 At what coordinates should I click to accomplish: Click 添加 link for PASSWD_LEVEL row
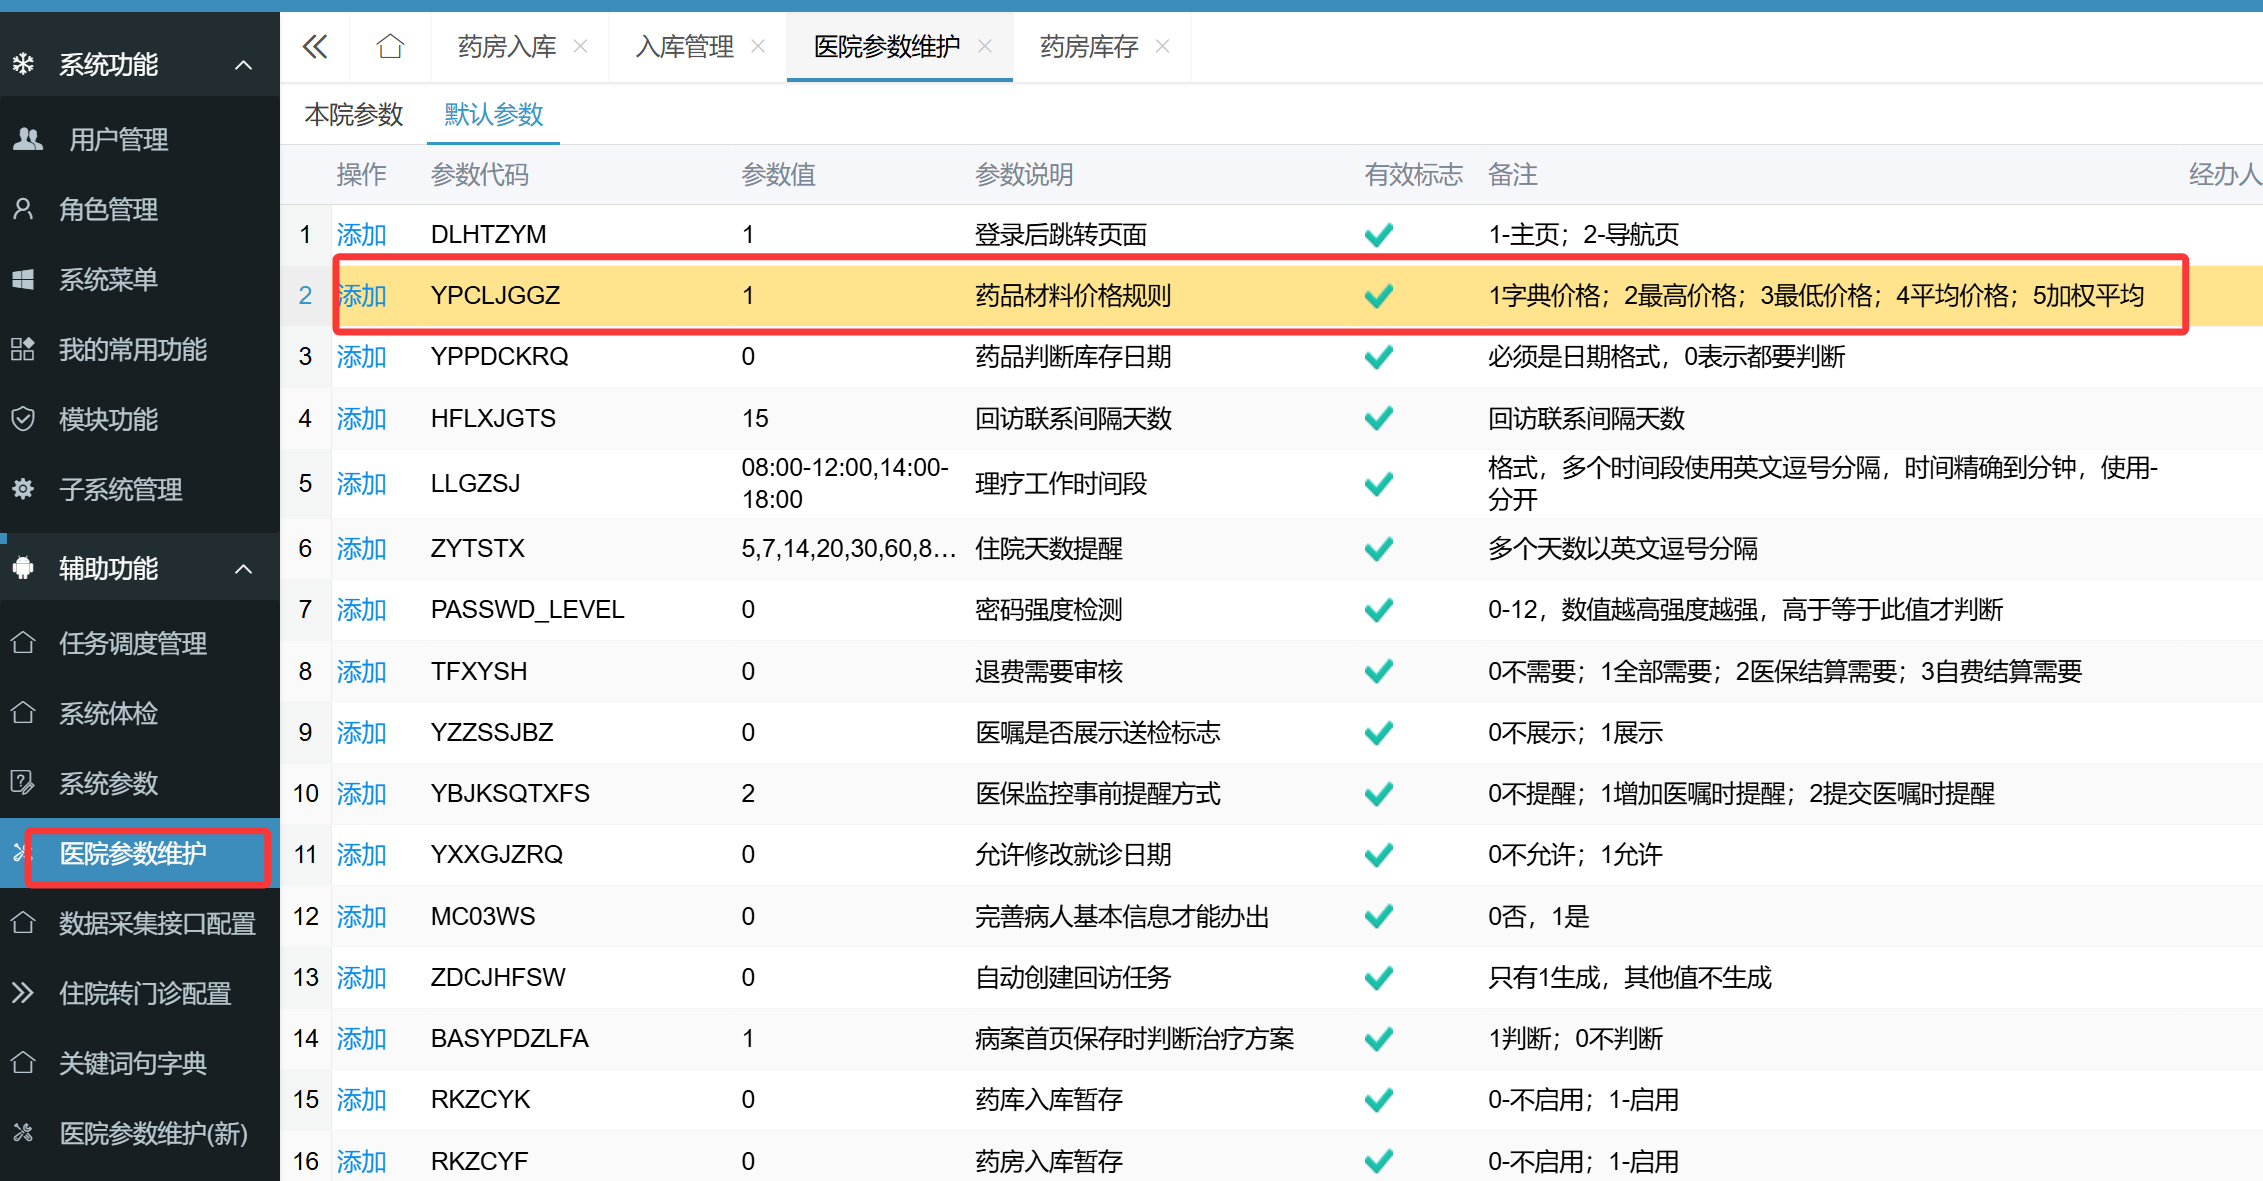[x=361, y=610]
